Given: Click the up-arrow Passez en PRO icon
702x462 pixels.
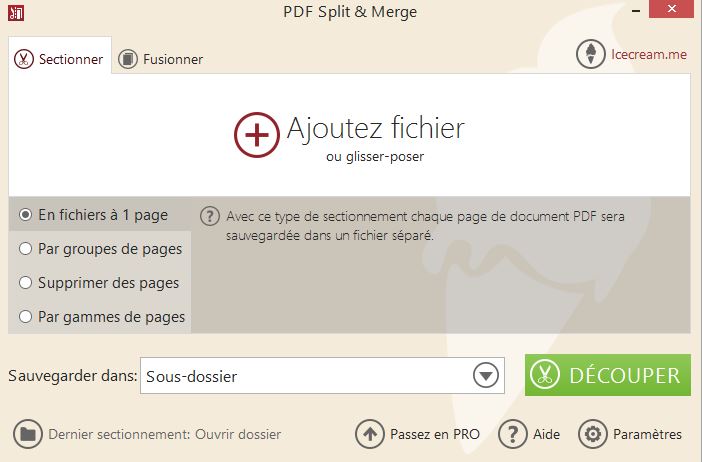Looking at the screenshot, I should 370,434.
